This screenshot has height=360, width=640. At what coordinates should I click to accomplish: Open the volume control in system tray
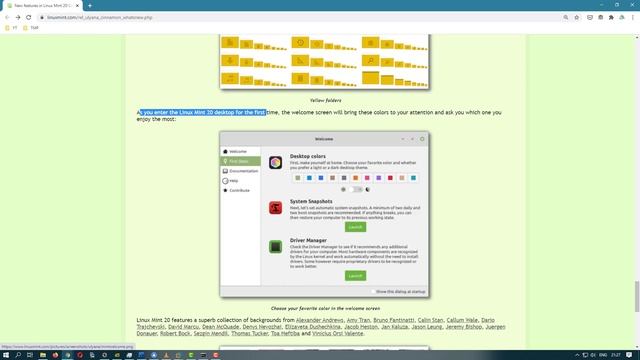tap(593, 355)
